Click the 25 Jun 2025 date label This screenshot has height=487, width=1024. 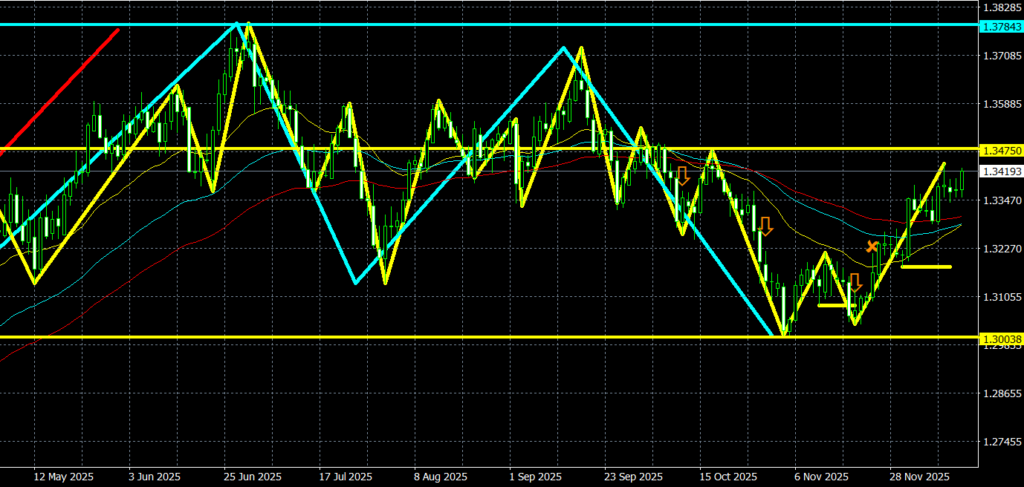pos(252,476)
